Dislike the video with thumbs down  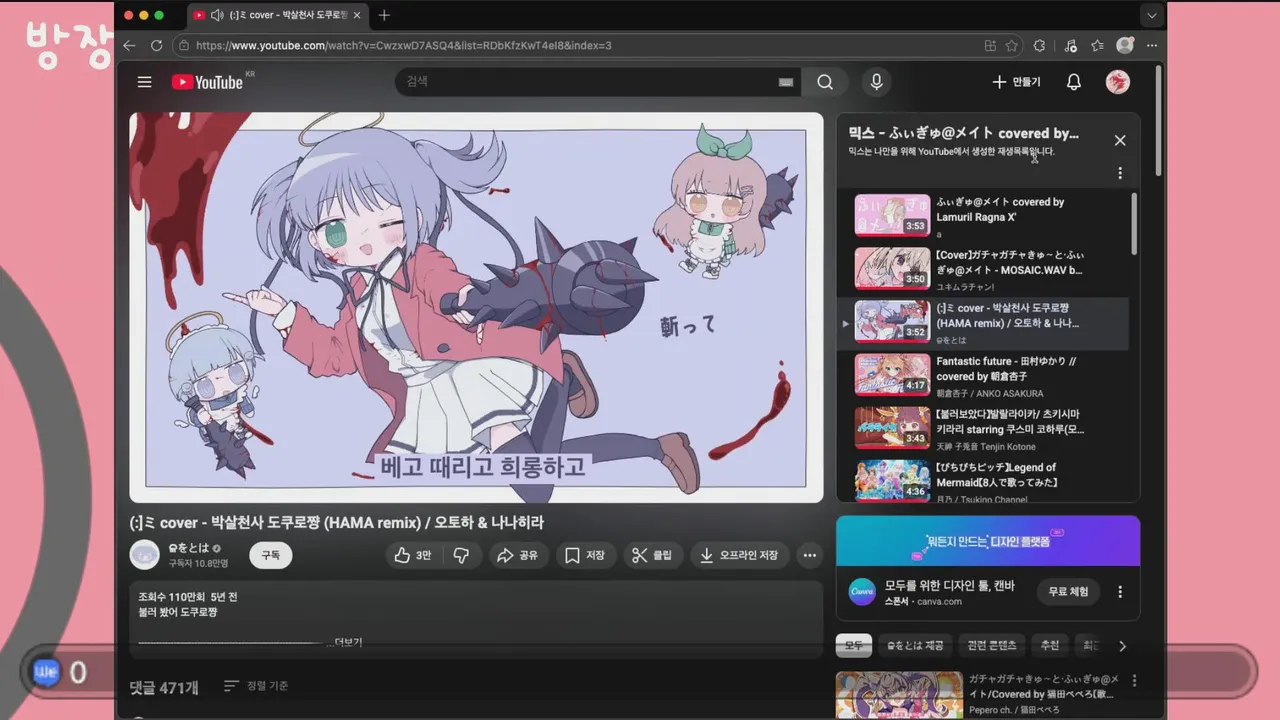[x=461, y=555]
